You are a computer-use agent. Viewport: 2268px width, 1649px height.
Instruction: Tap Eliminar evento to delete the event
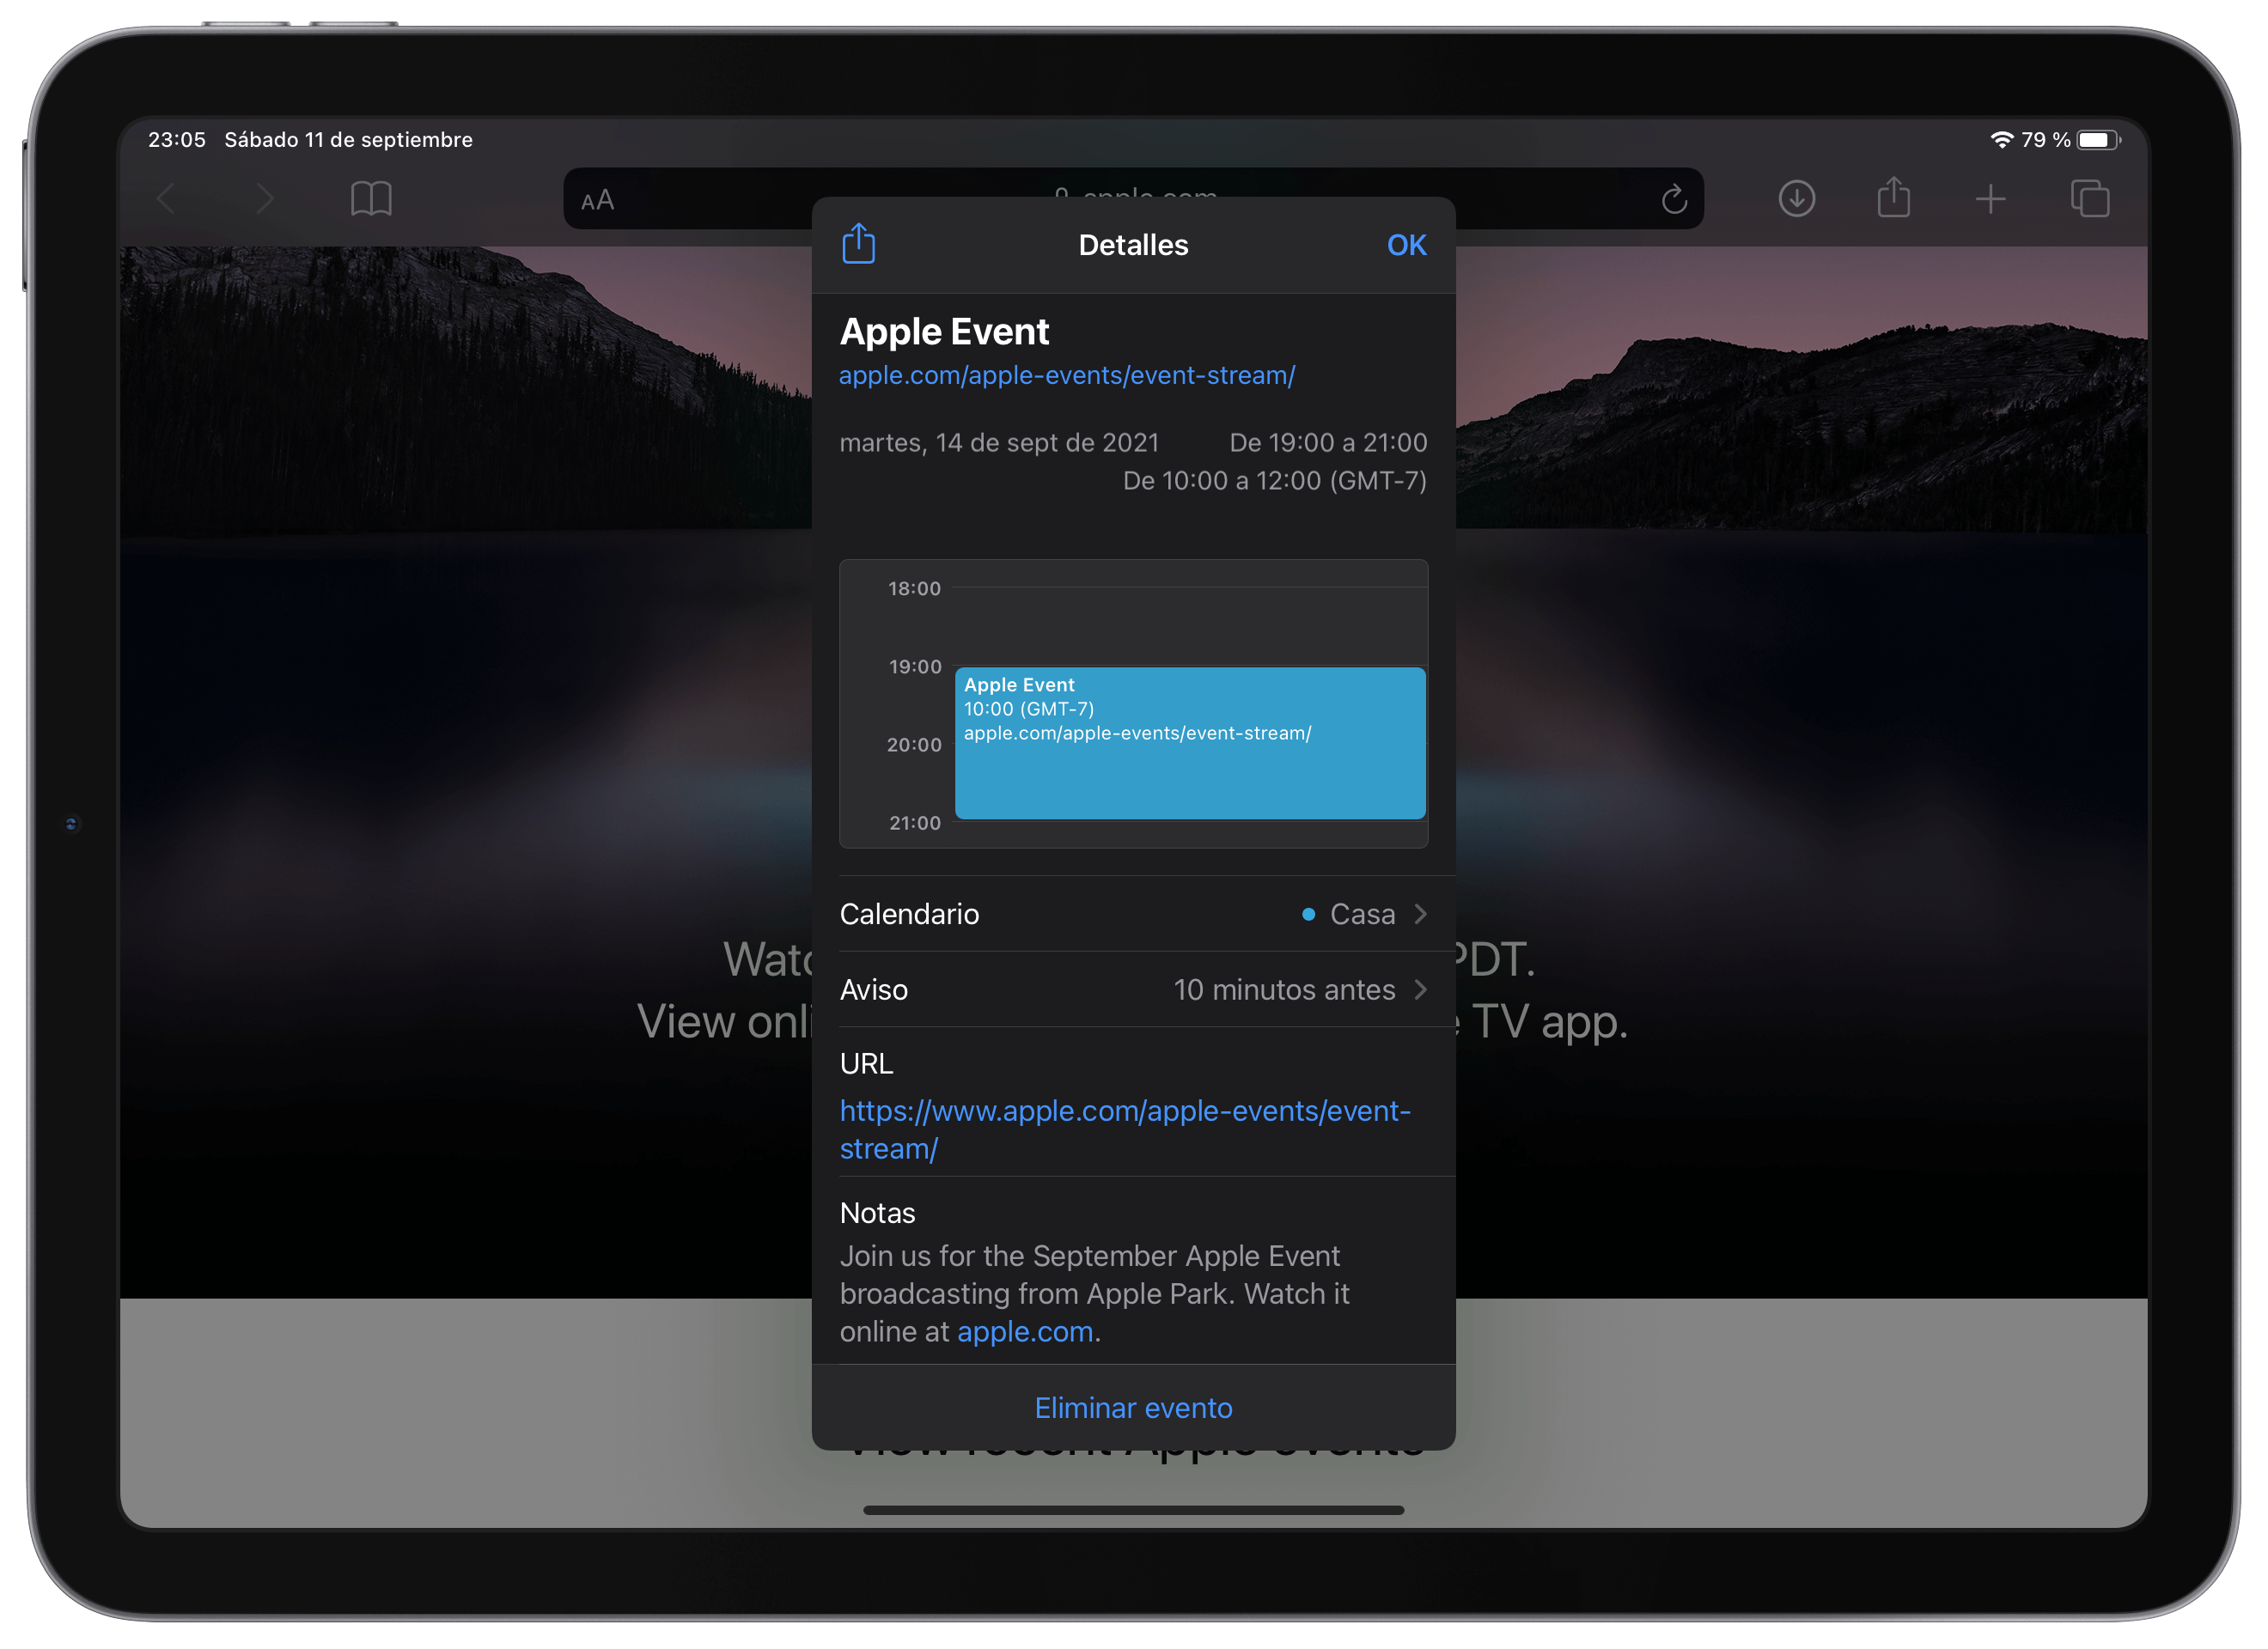pos(1133,1407)
